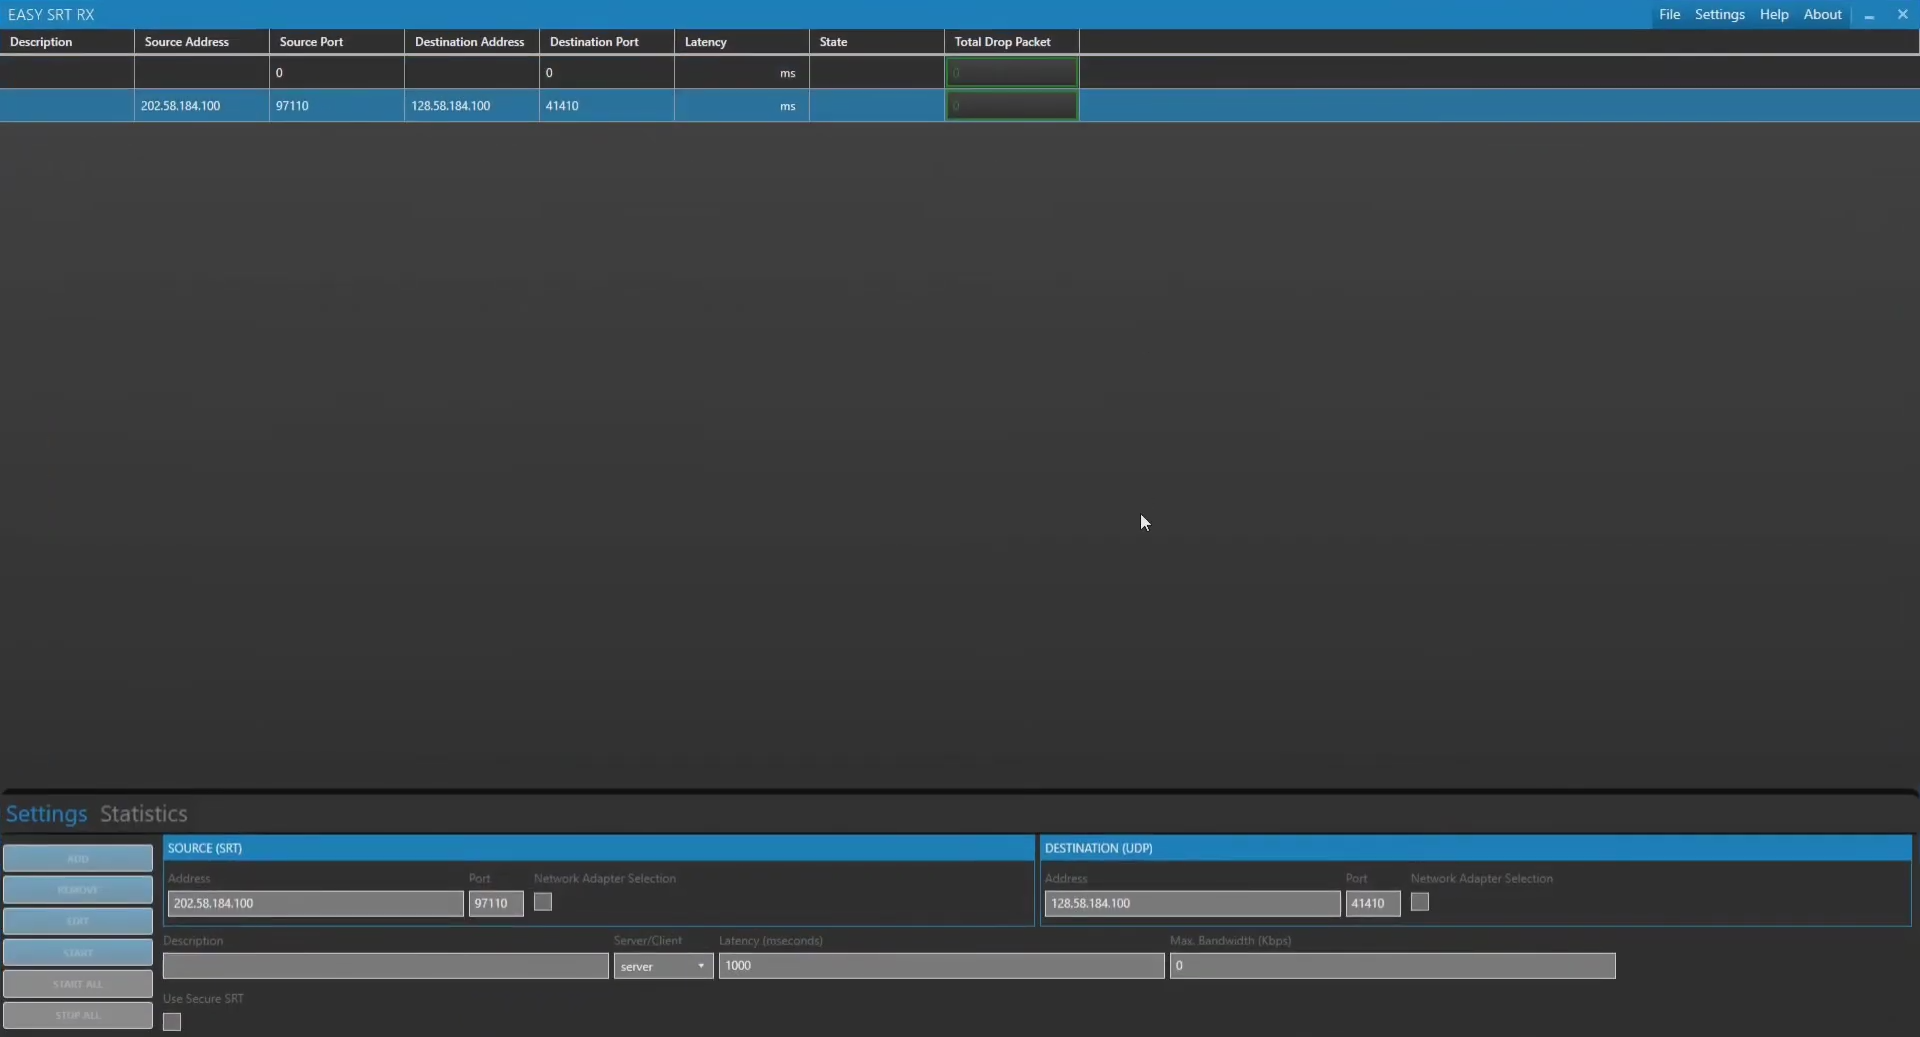
Task: Check Network Adapter Selection under DESTINATION (UDP)
Action: 1421,901
